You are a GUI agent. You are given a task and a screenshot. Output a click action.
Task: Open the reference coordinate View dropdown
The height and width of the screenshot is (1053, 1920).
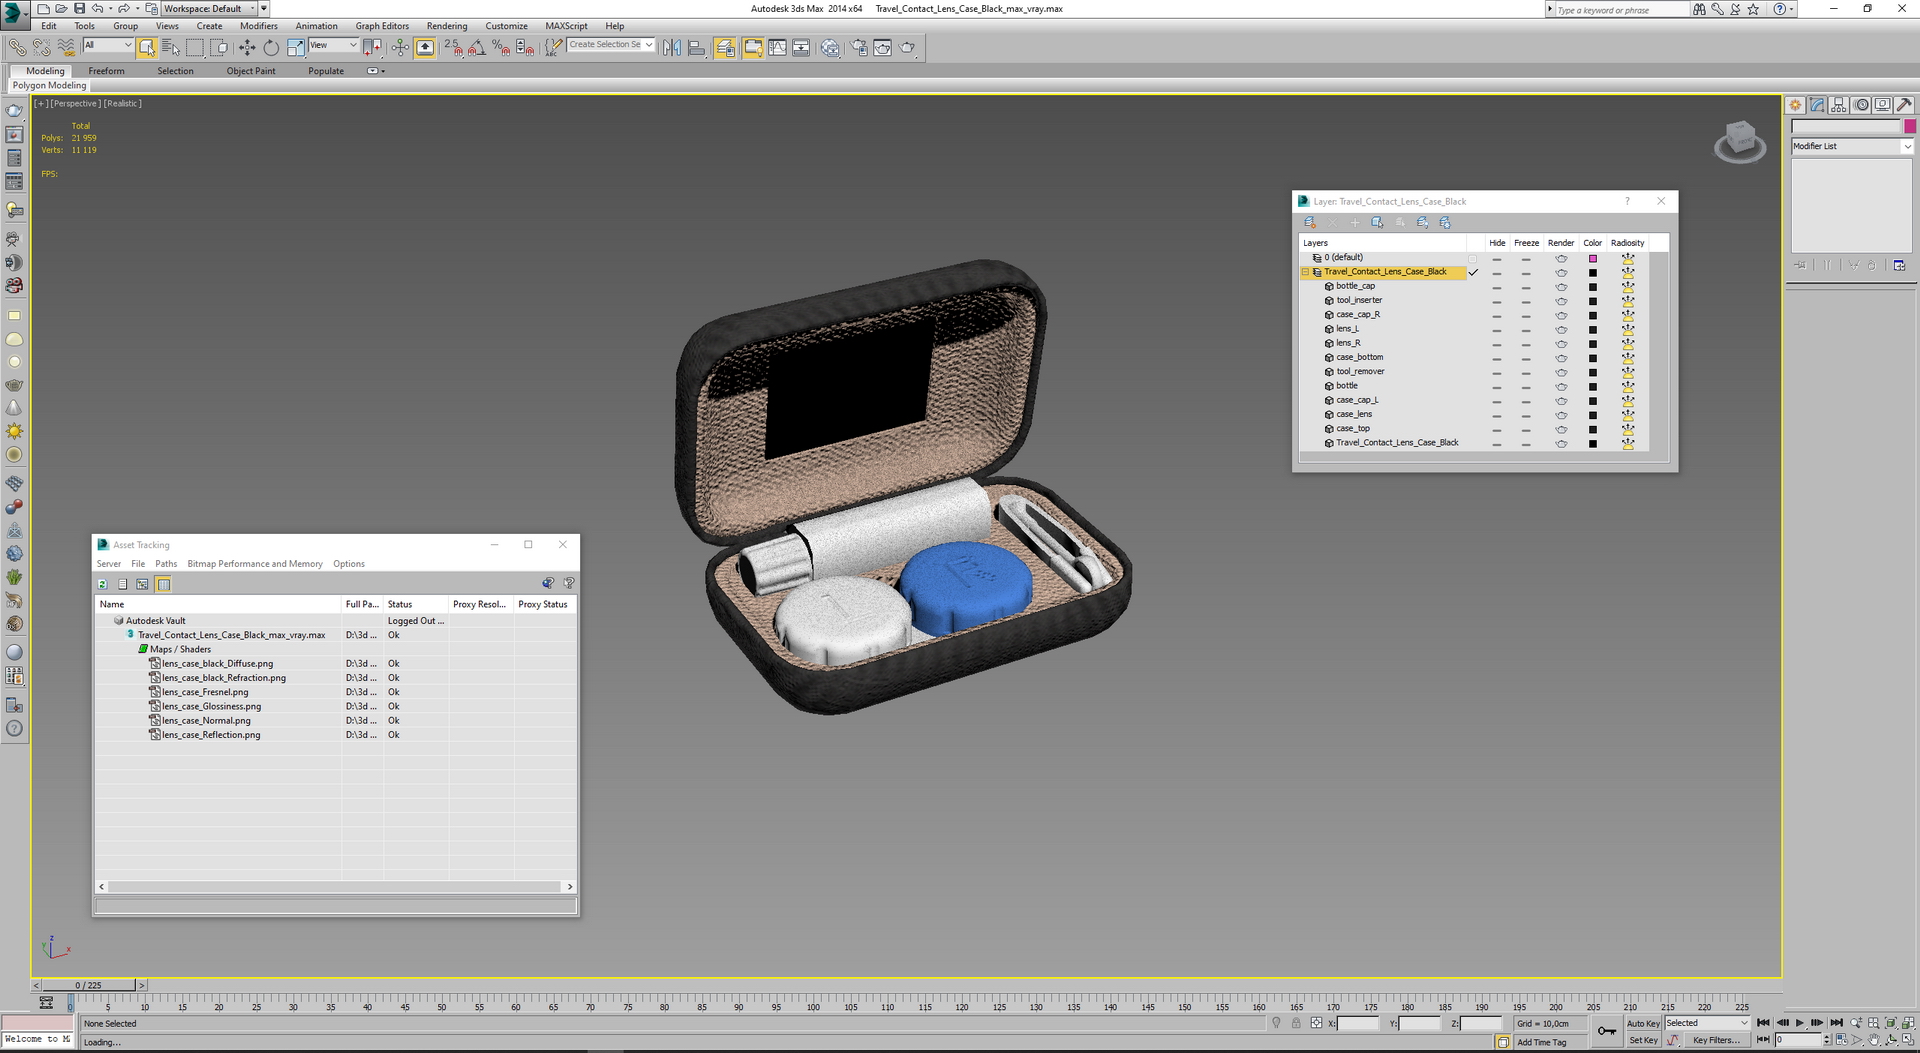[333, 45]
